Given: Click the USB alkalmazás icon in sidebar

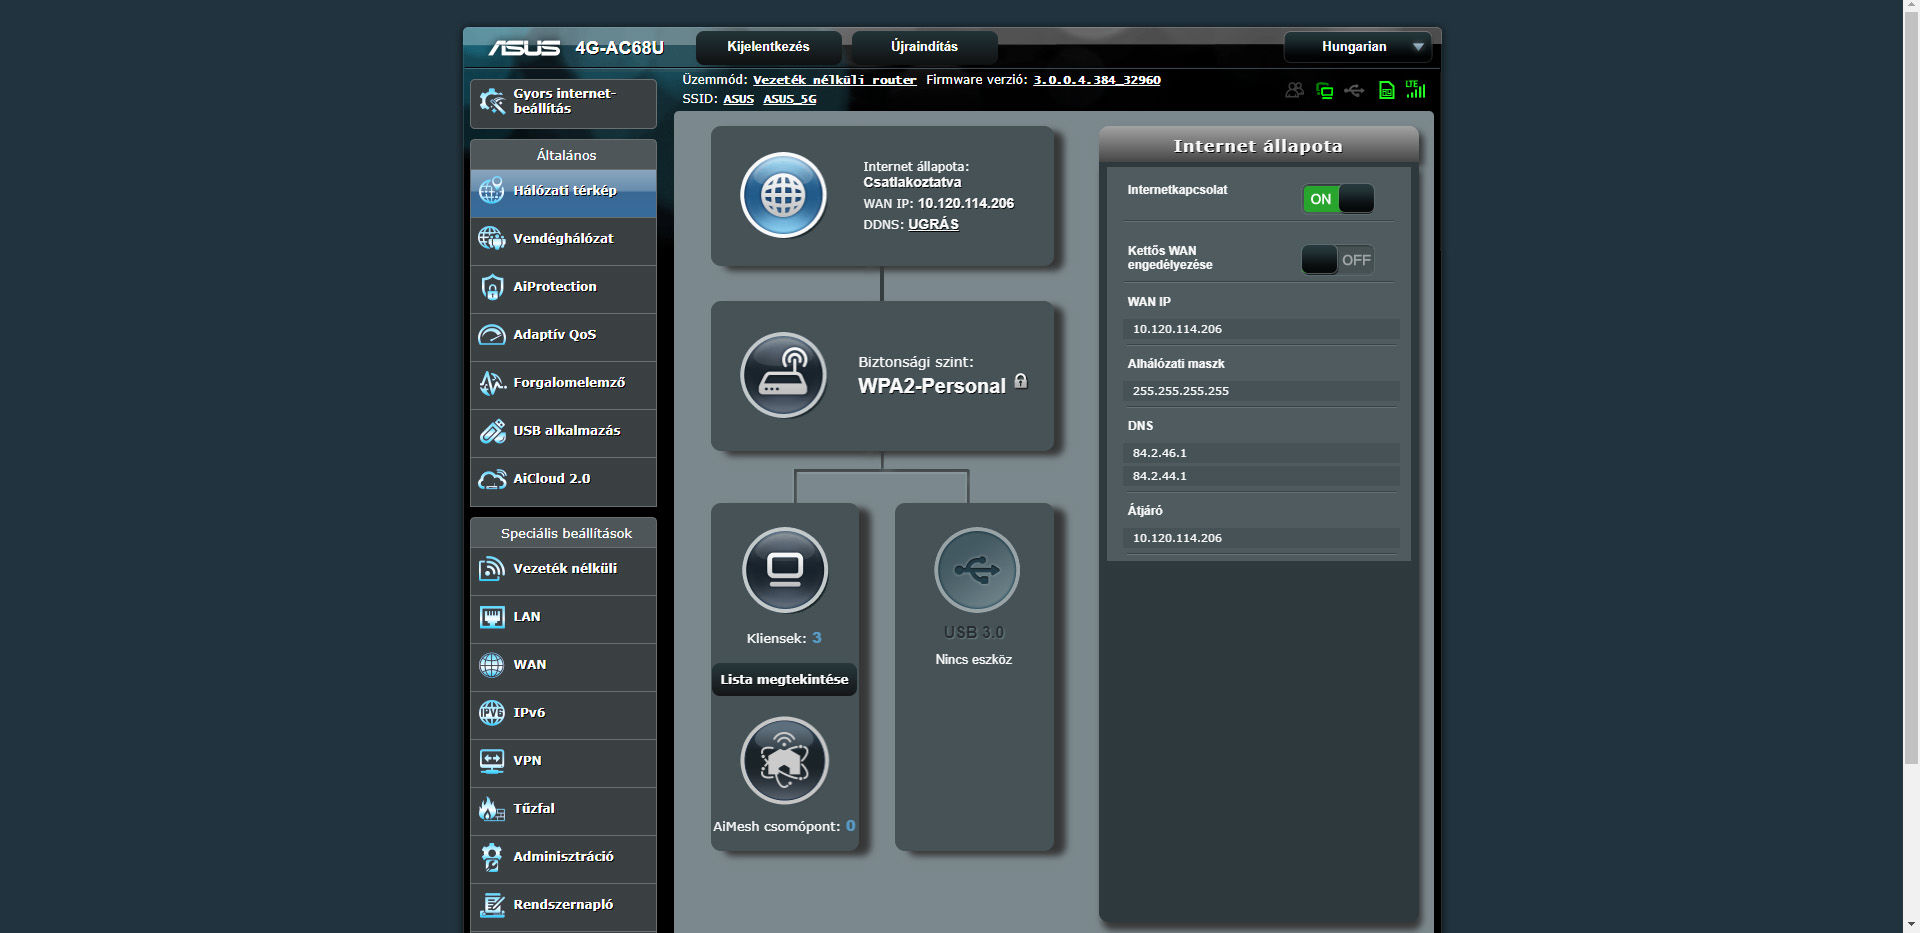Looking at the screenshot, I should click(492, 431).
